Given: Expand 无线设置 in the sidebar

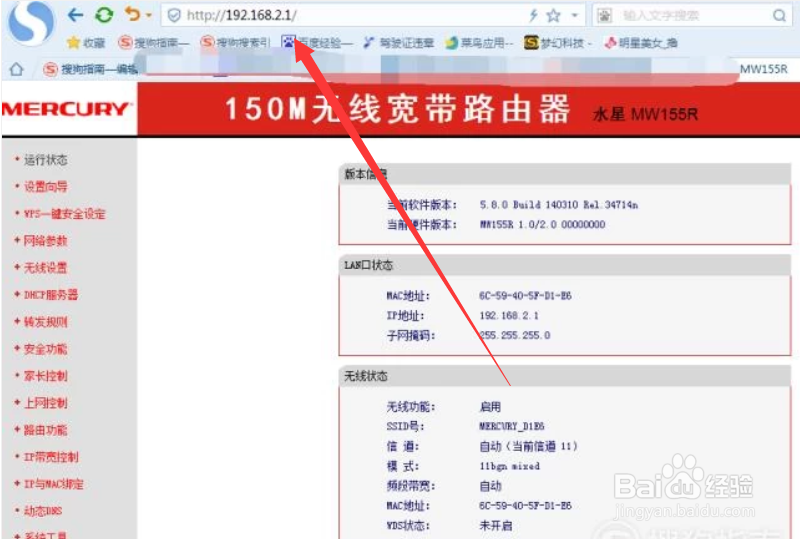Looking at the screenshot, I should (x=45, y=268).
